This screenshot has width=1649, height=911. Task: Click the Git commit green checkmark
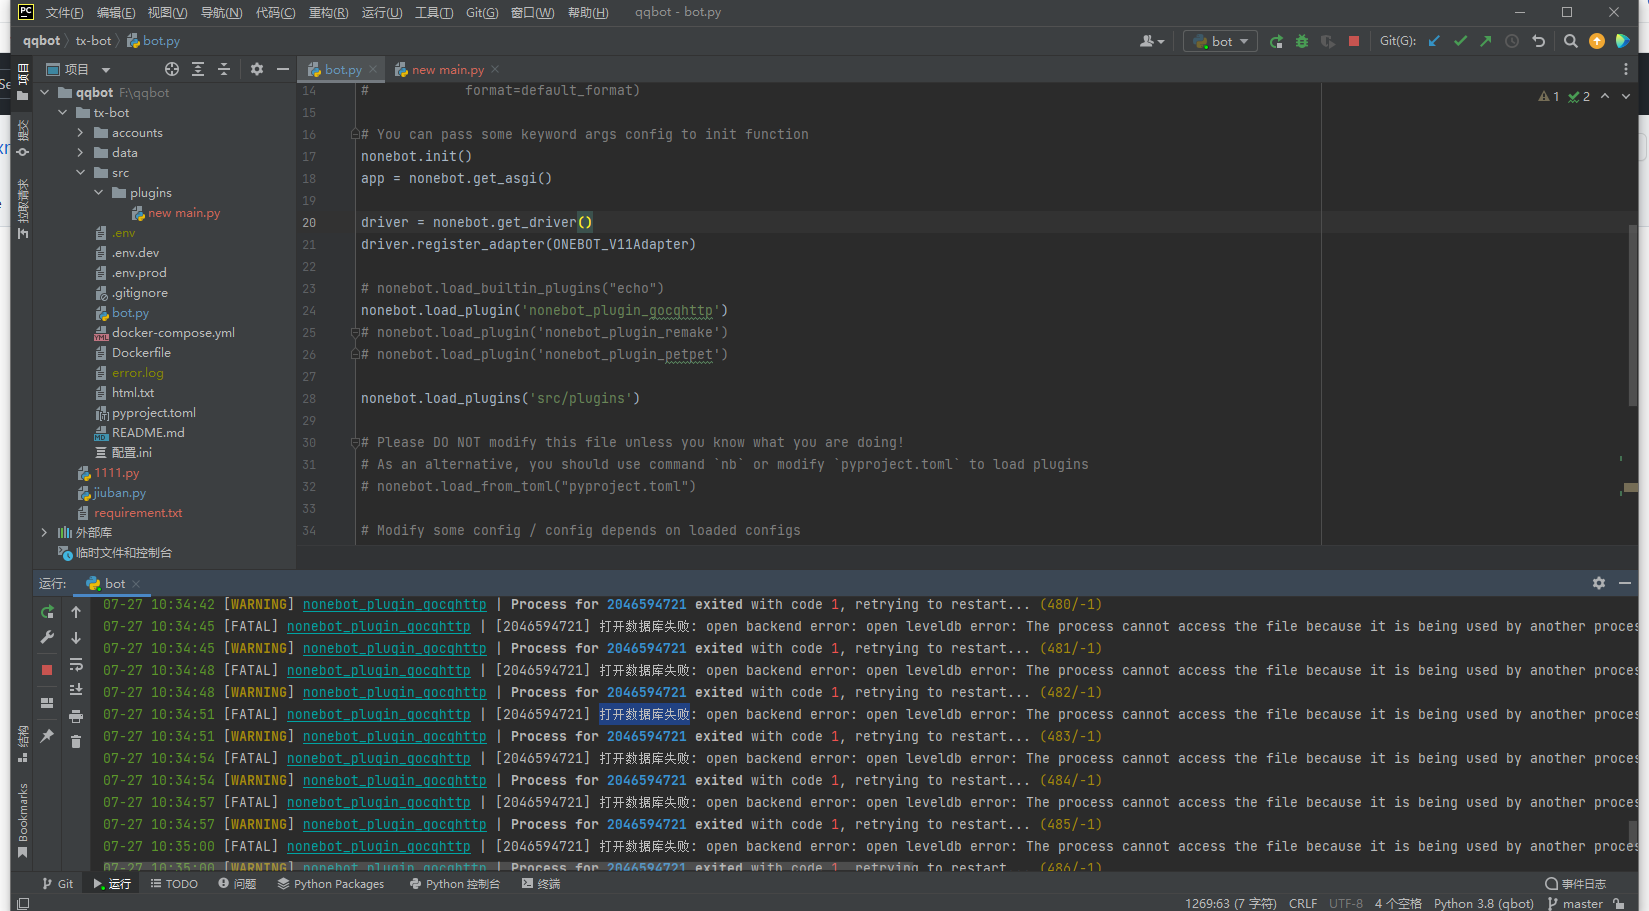tap(1460, 41)
